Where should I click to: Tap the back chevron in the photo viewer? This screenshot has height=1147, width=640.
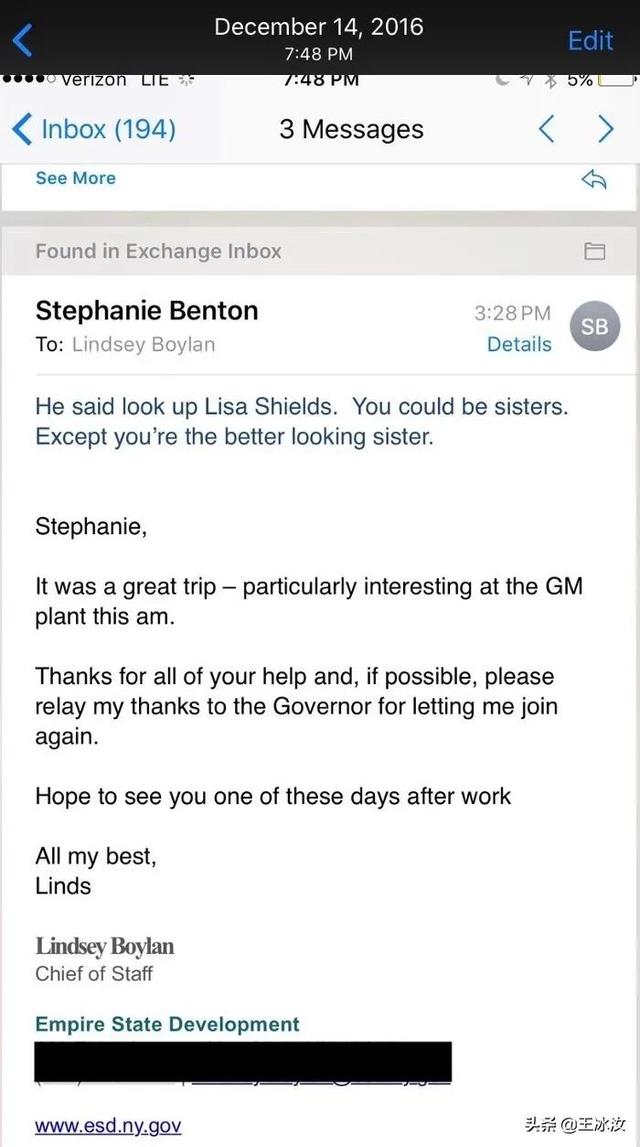23,40
